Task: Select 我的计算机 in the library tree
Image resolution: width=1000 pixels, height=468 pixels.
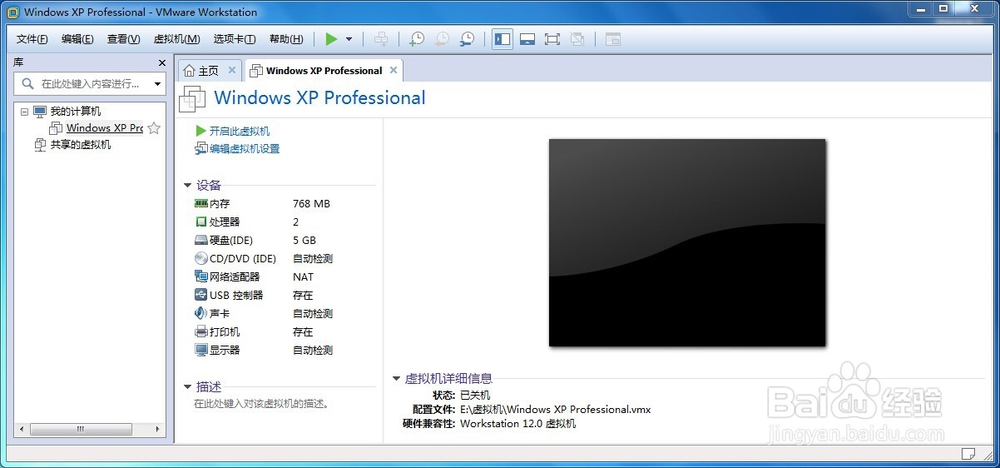Action: coord(75,112)
